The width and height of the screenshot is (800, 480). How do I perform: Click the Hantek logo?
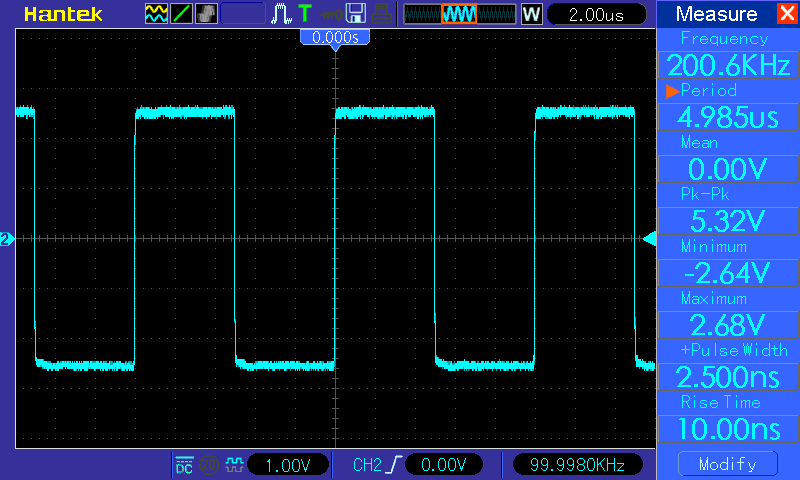(63, 14)
